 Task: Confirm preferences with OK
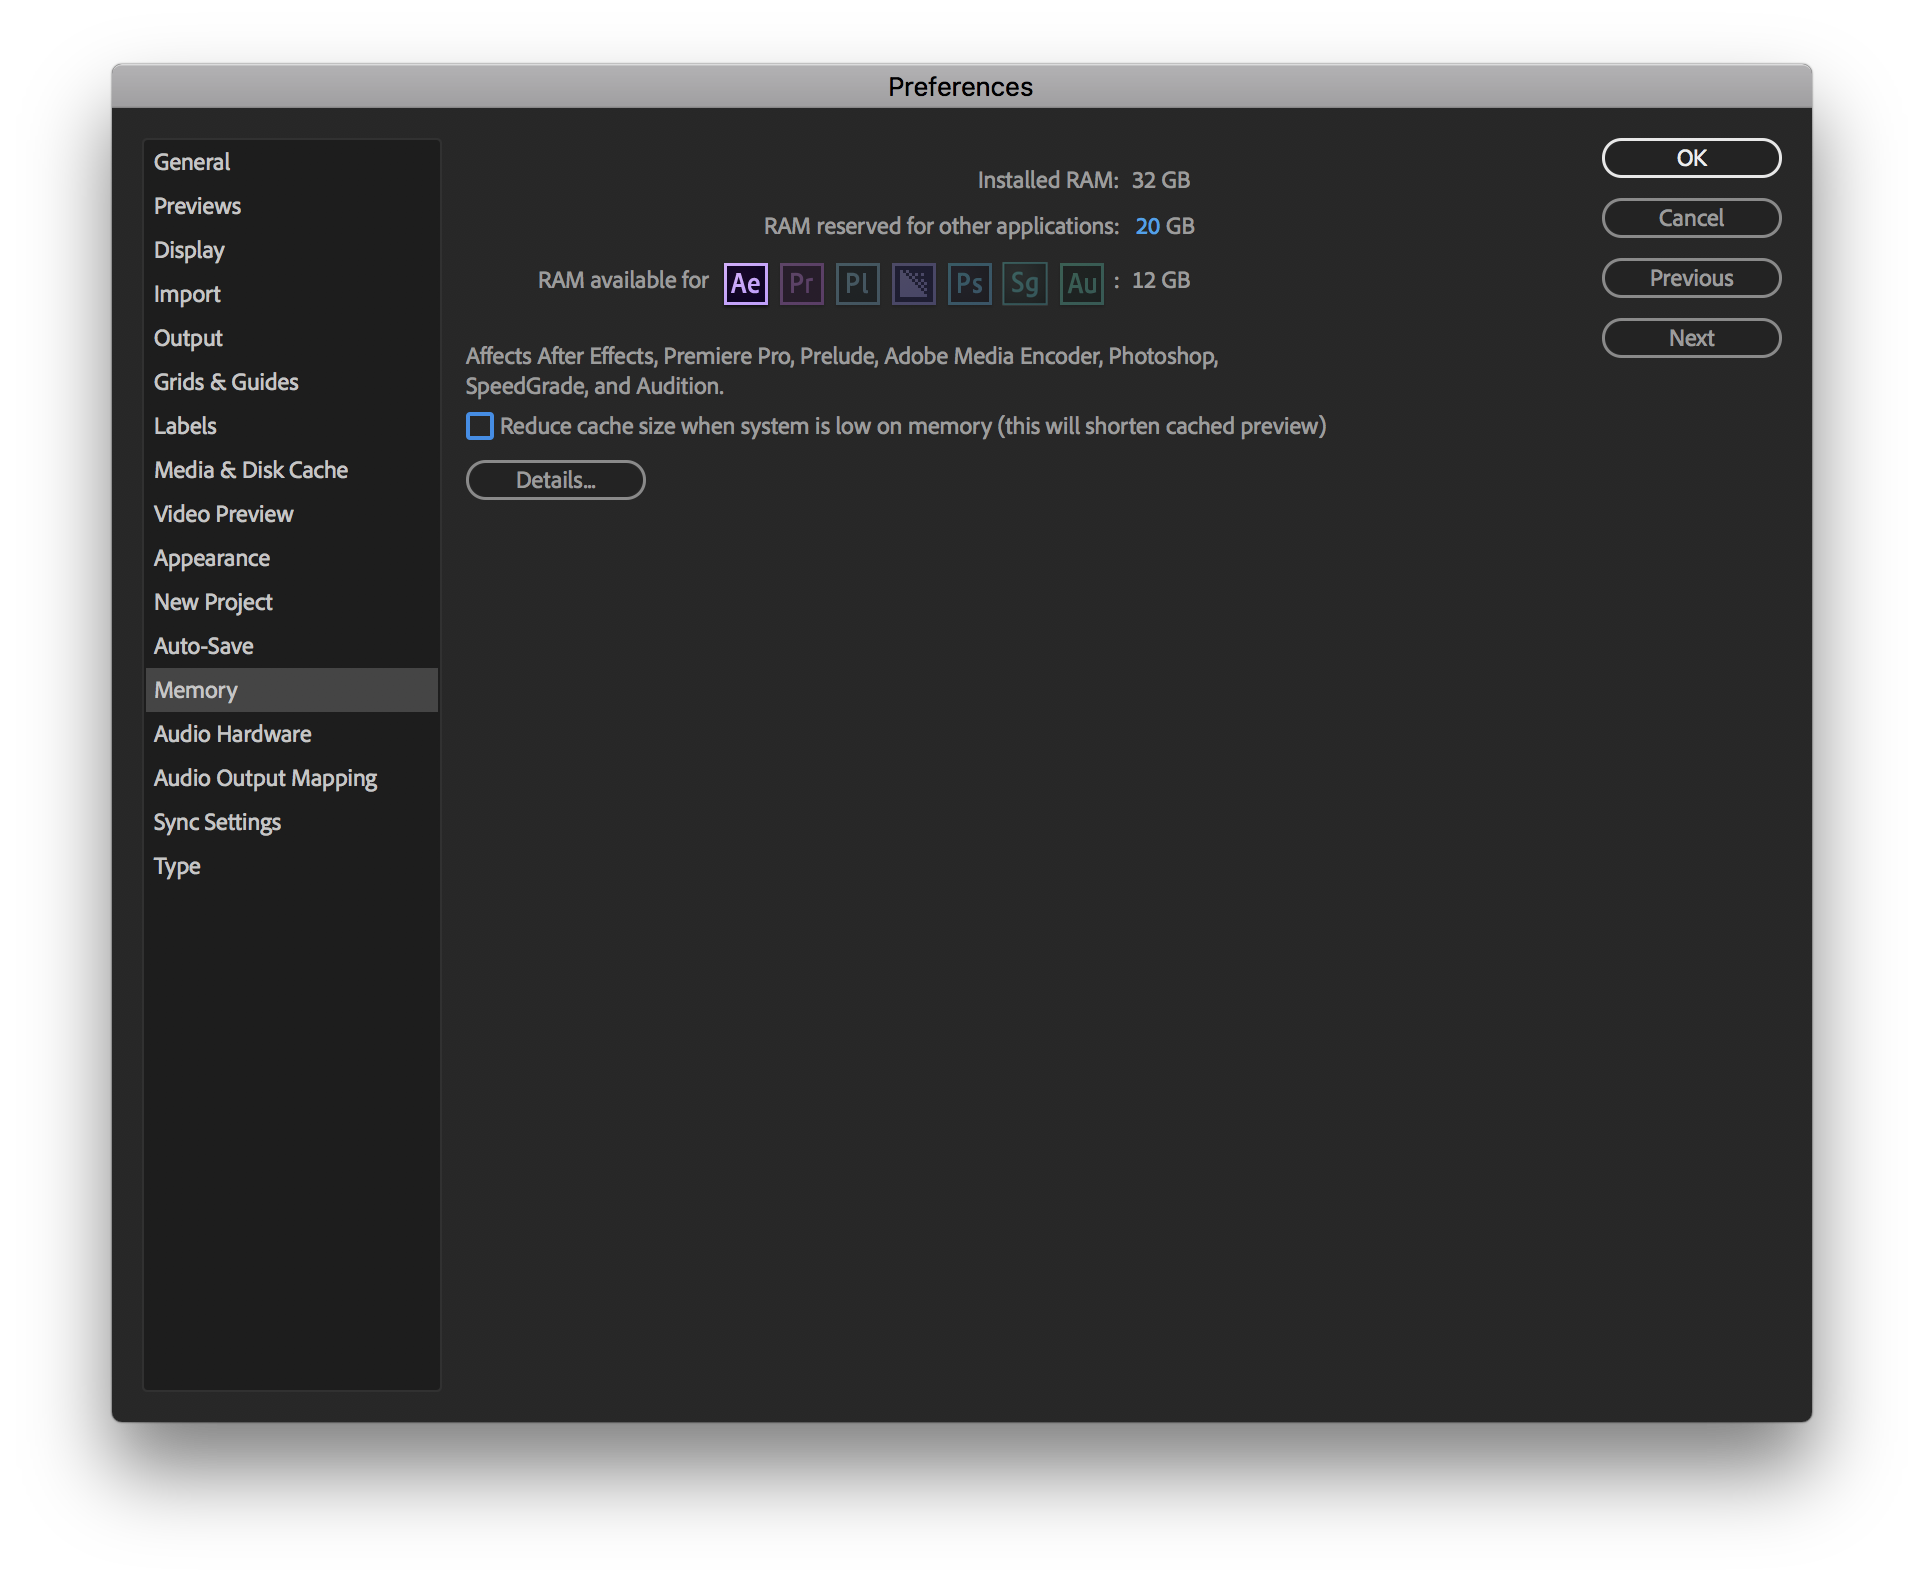pyautogui.click(x=1690, y=158)
